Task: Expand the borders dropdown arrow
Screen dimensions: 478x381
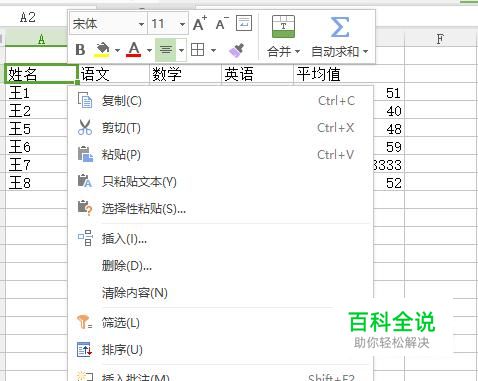Action: point(213,51)
